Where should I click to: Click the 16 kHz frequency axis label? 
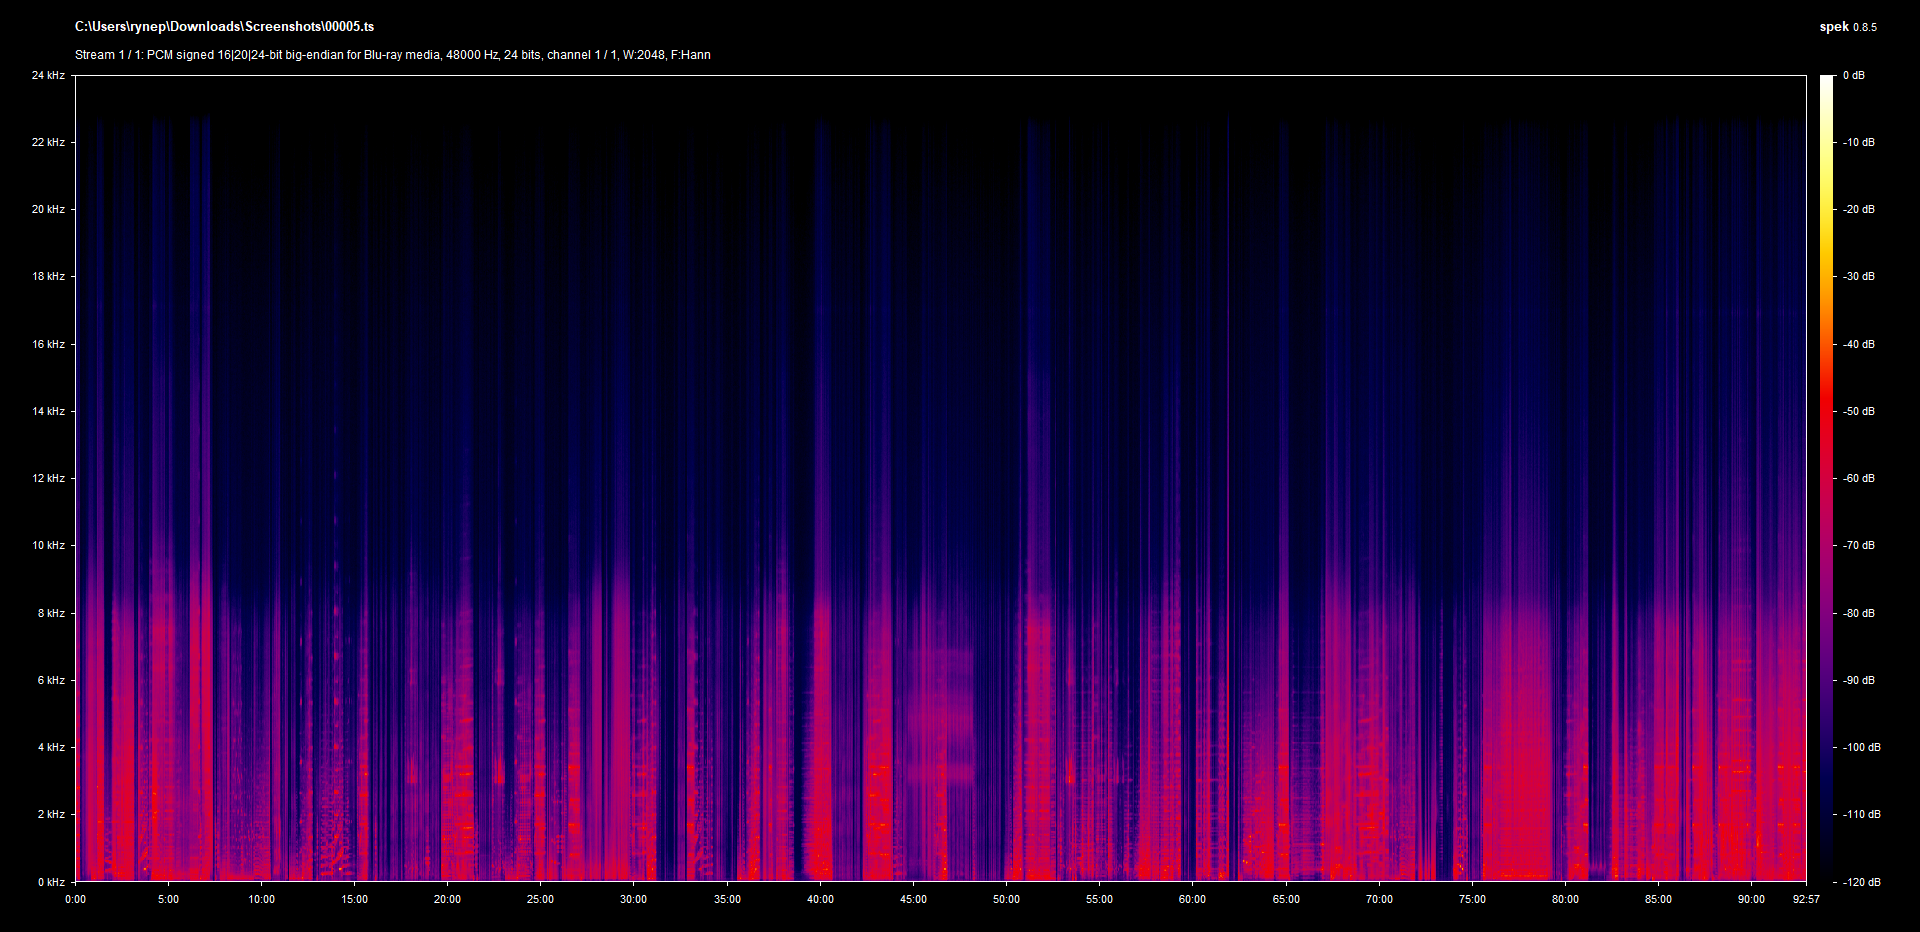(48, 345)
